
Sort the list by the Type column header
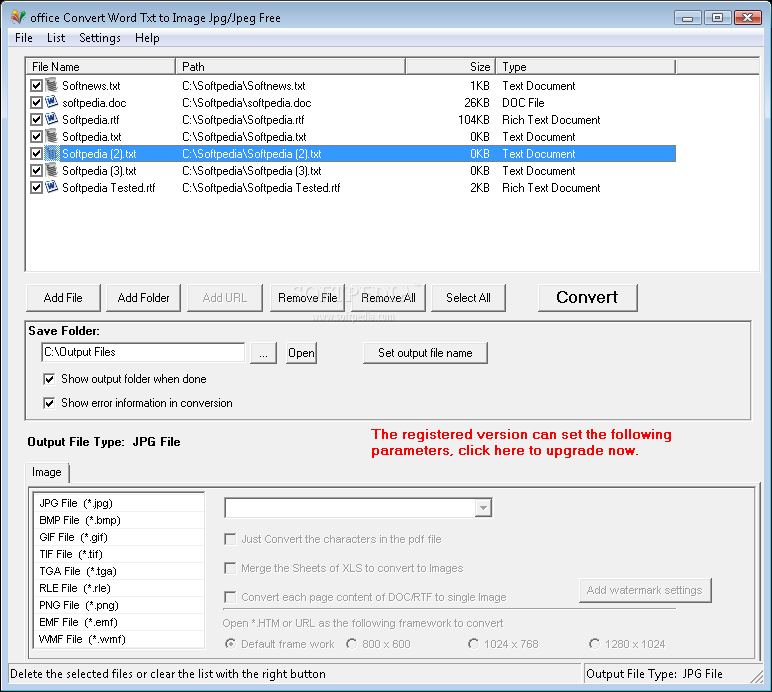coord(586,66)
